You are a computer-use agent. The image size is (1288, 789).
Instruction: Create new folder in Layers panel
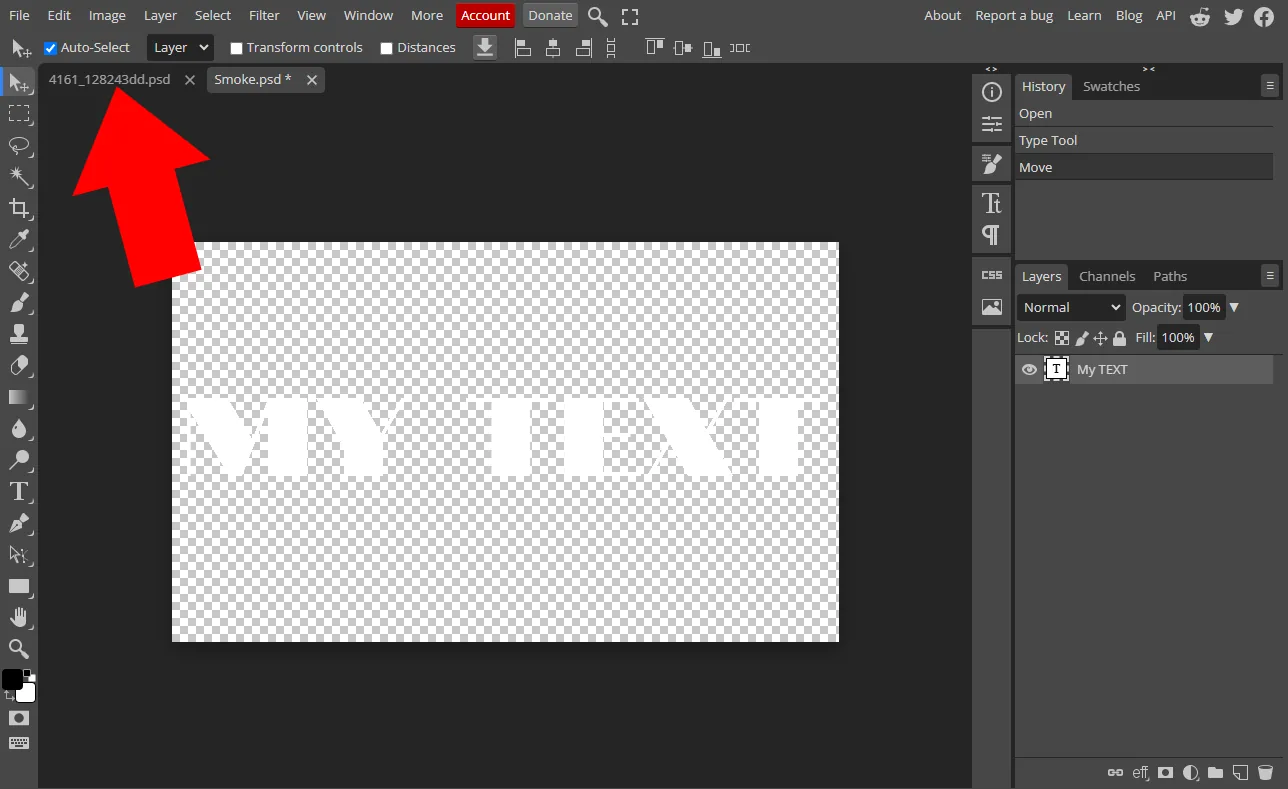(1215, 772)
